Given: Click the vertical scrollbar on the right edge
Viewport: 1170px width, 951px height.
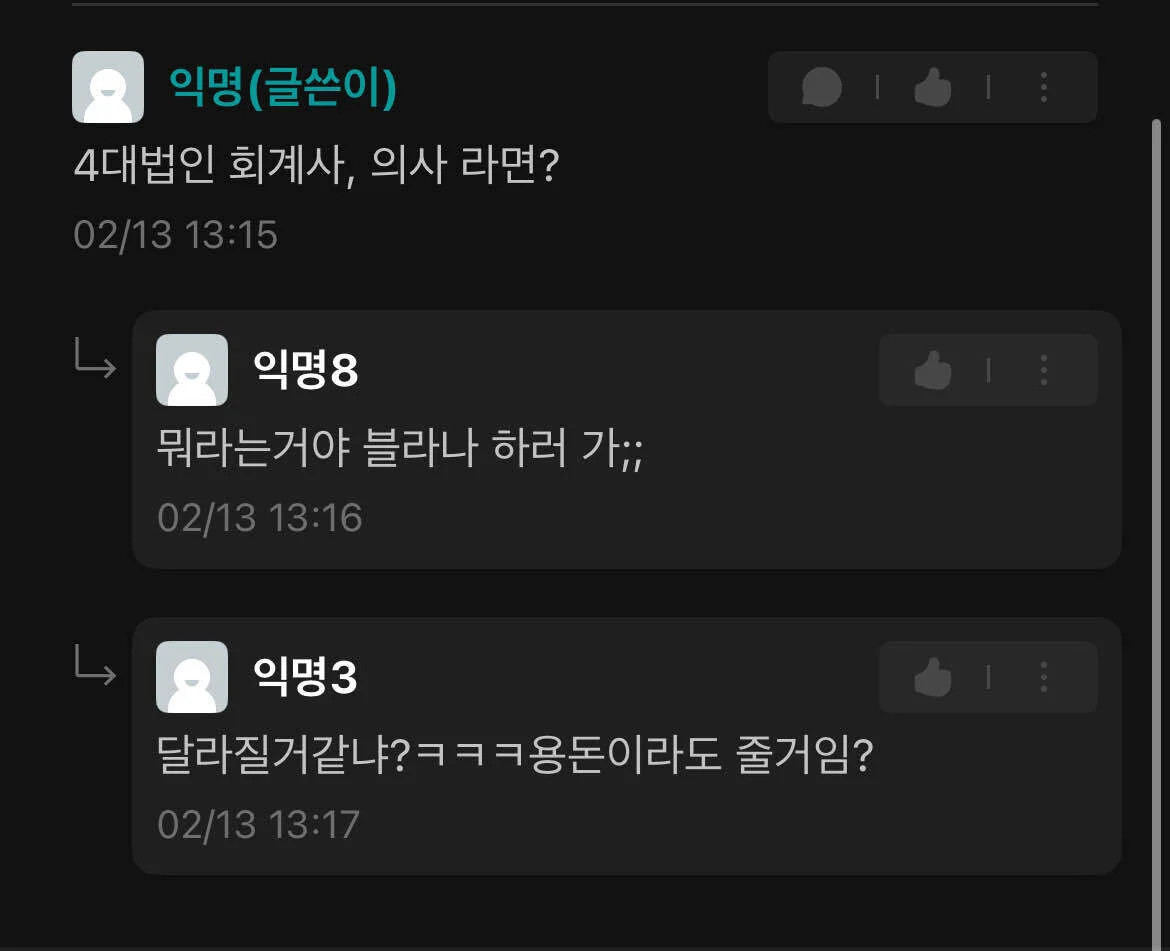Looking at the screenshot, I should [x=1156, y=533].
